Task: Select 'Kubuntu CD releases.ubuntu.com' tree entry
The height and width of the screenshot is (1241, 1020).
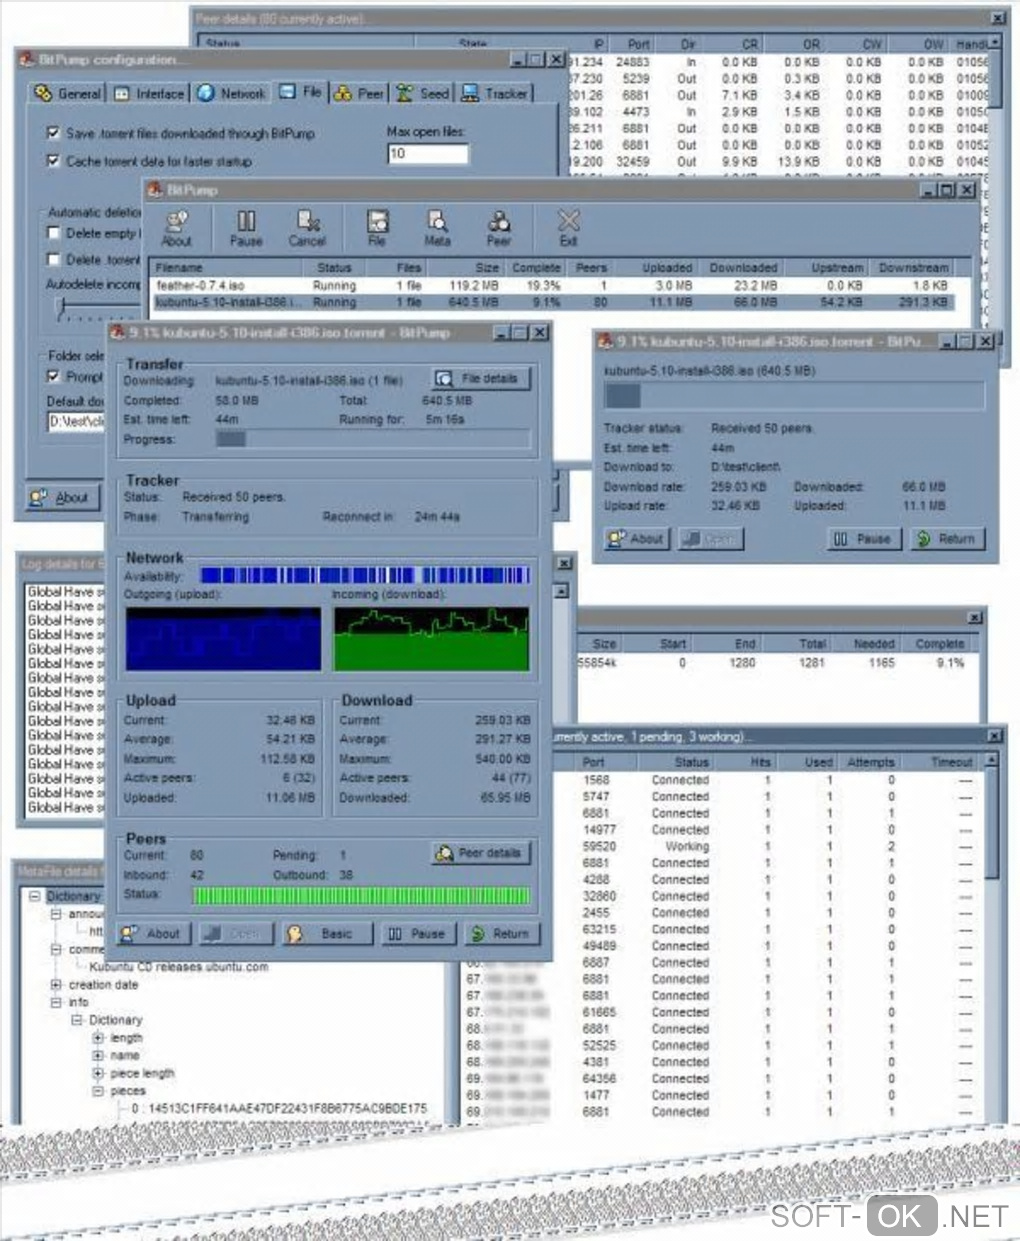Action: (x=179, y=967)
